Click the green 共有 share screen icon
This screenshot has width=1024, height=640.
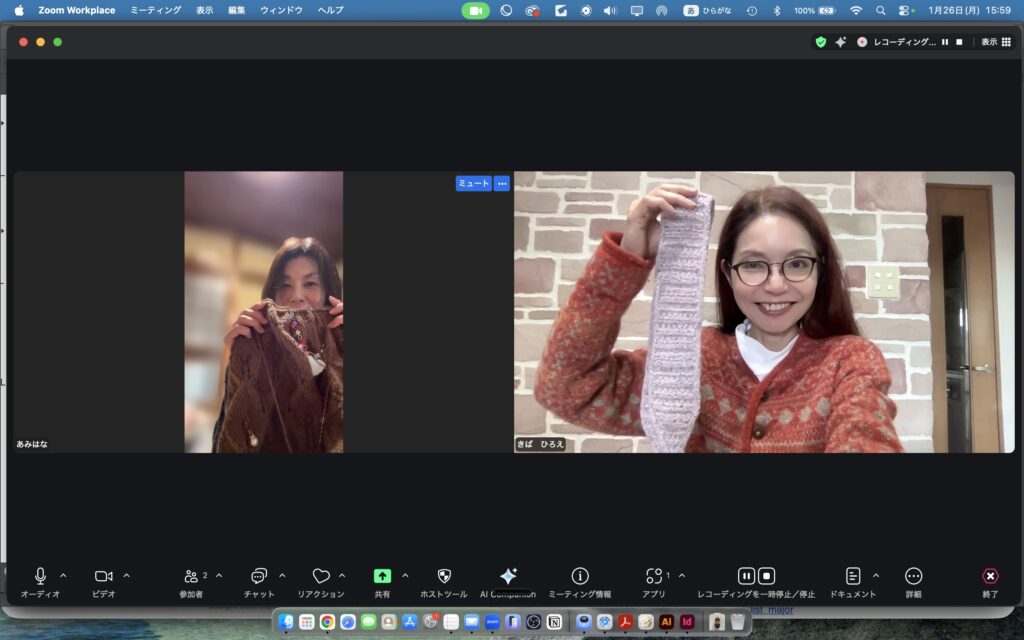[x=382, y=576]
